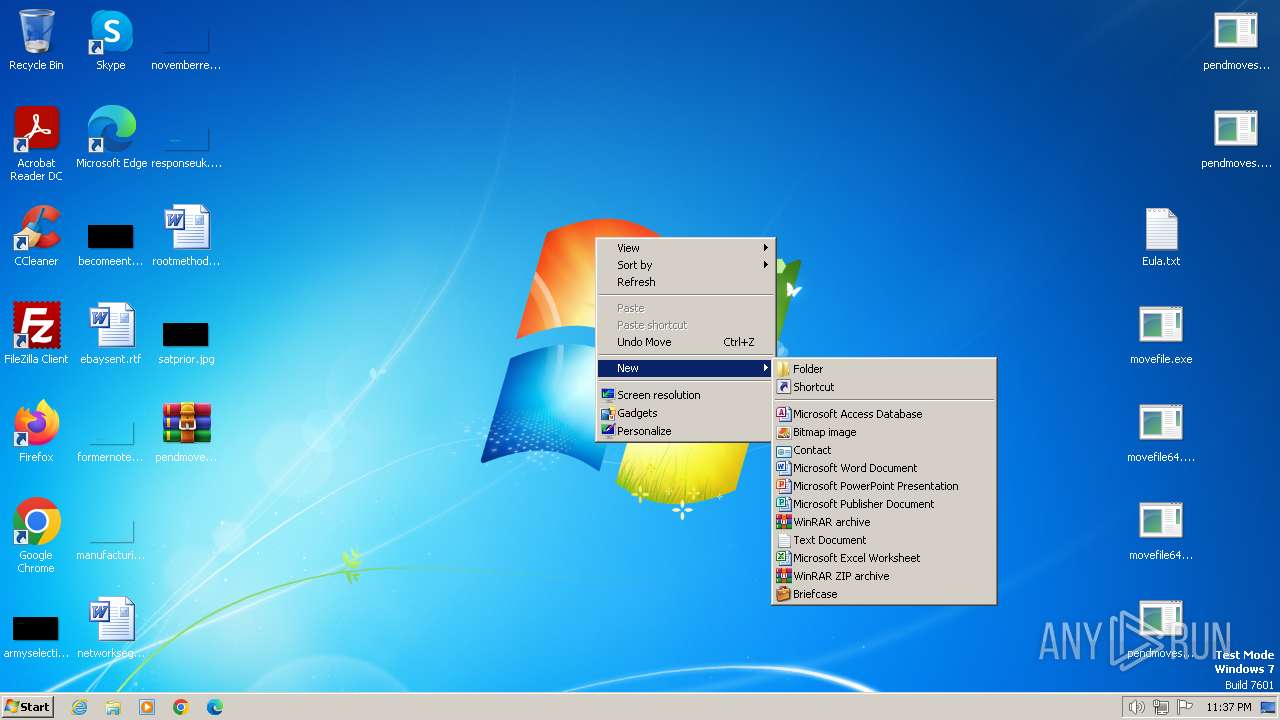The height and width of the screenshot is (720, 1280).
Task: Select the rootmethod Word document icon
Action: pos(186,236)
